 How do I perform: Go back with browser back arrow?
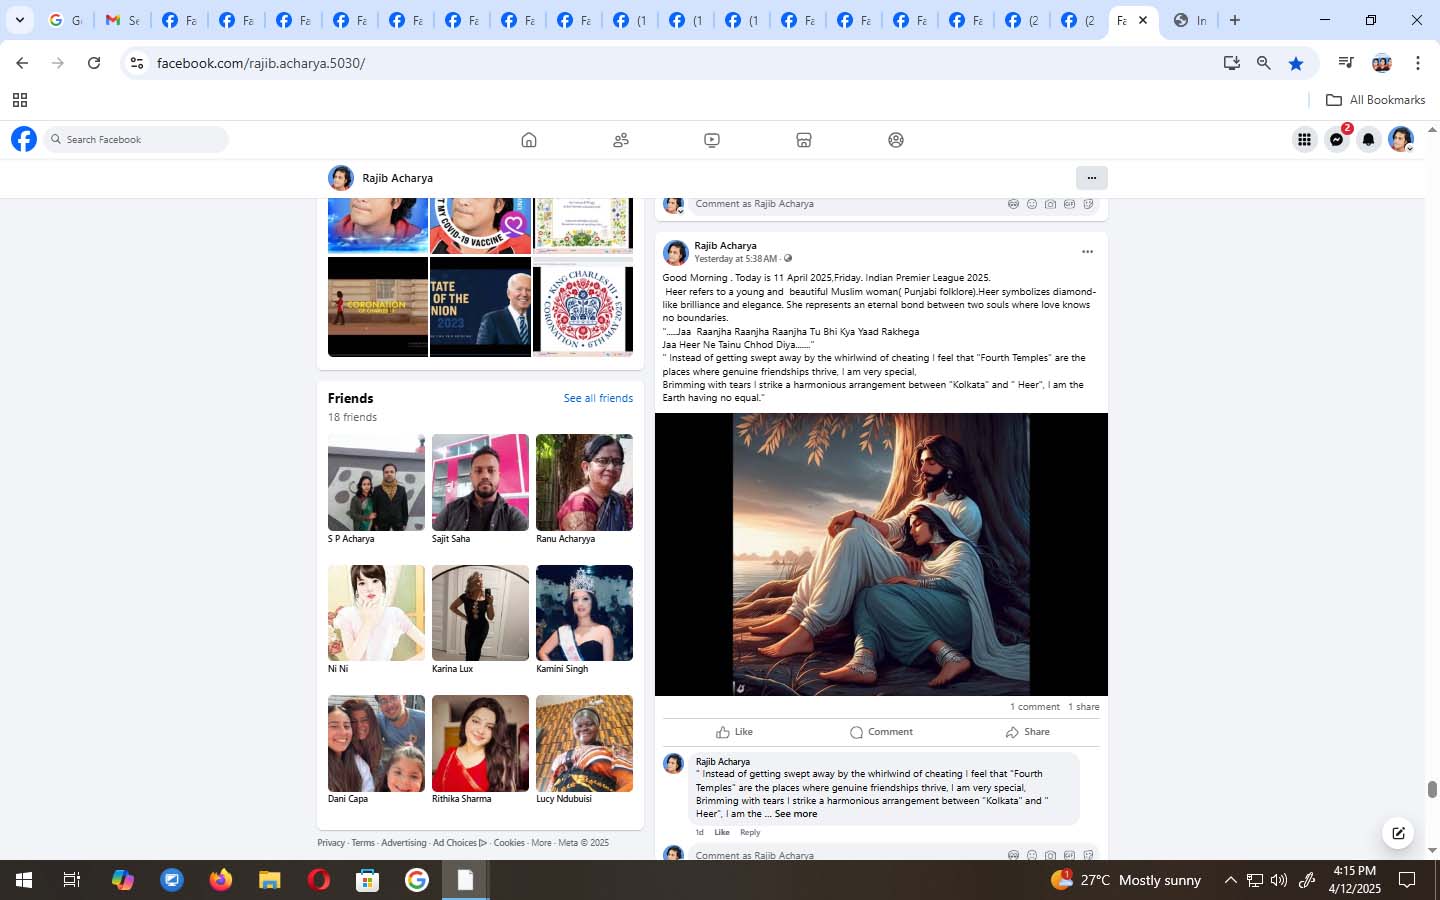22,63
